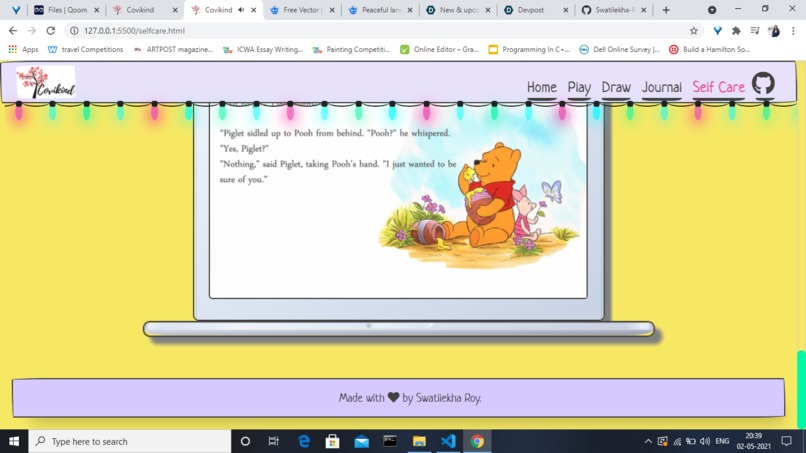
Task: Open the GitHub icon in navbar
Action: (x=763, y=83)
